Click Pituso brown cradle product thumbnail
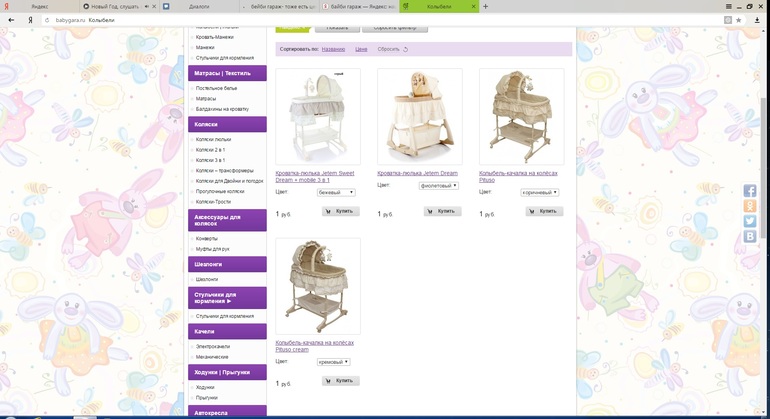The height and width of the screenshot is (419, 770). (x=522, y=116)
